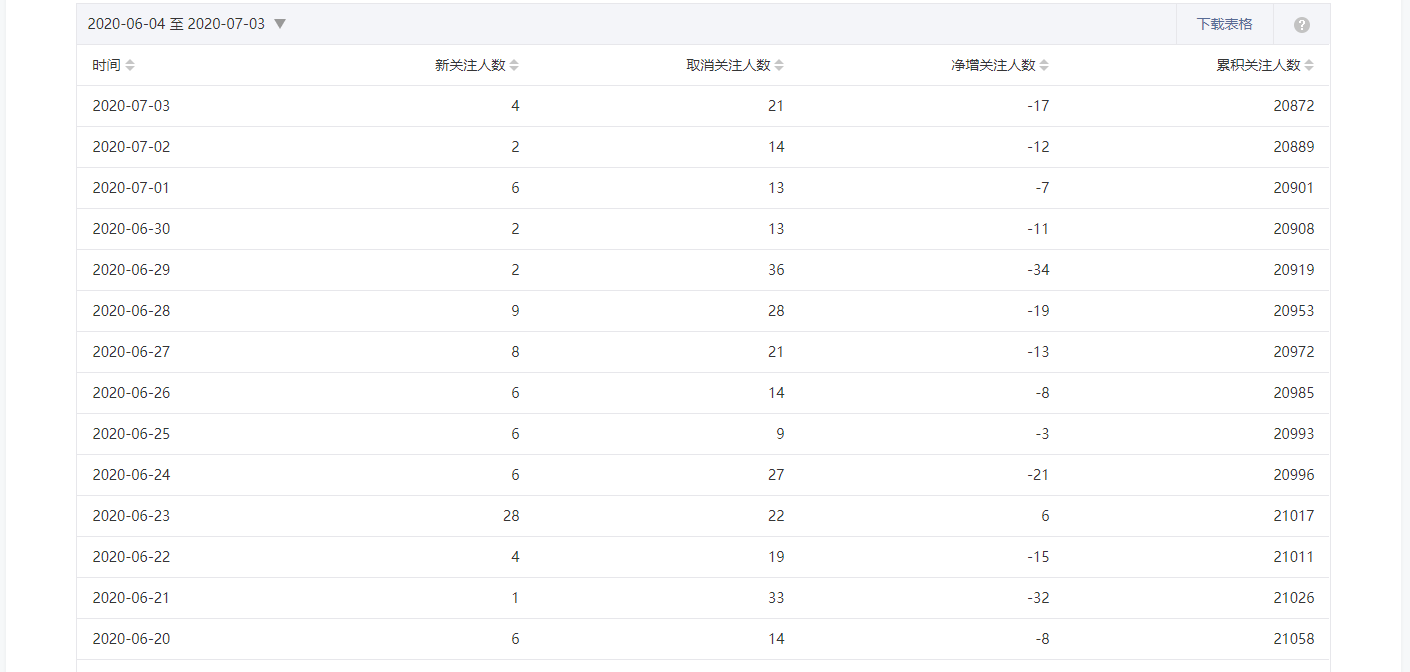Select the 2020-06-28 date cell
The image size is (1410, 672).
pyautogui.click(x=131, y=311)
